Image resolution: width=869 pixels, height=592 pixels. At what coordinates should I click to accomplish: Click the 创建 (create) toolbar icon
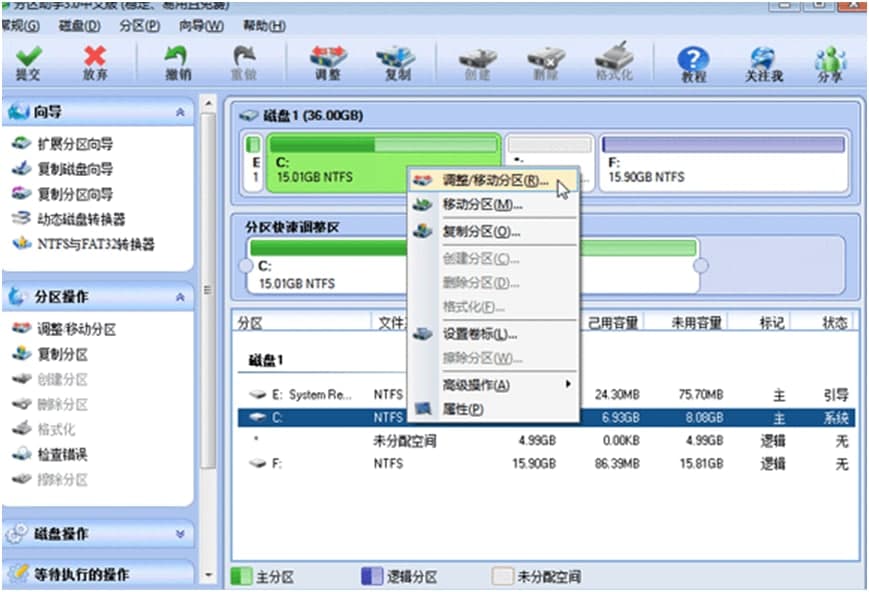pos(477,63)
